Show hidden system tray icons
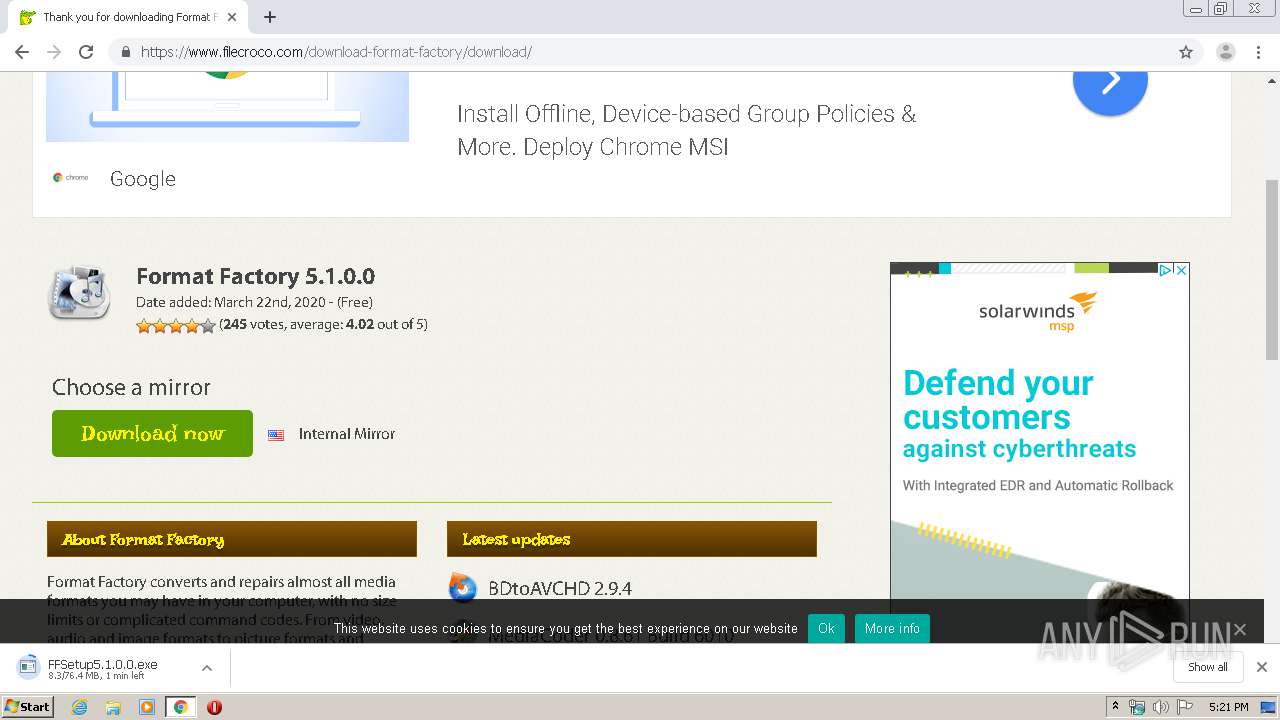Screen dimensions: 1280x720 [x=1115, y=707]
